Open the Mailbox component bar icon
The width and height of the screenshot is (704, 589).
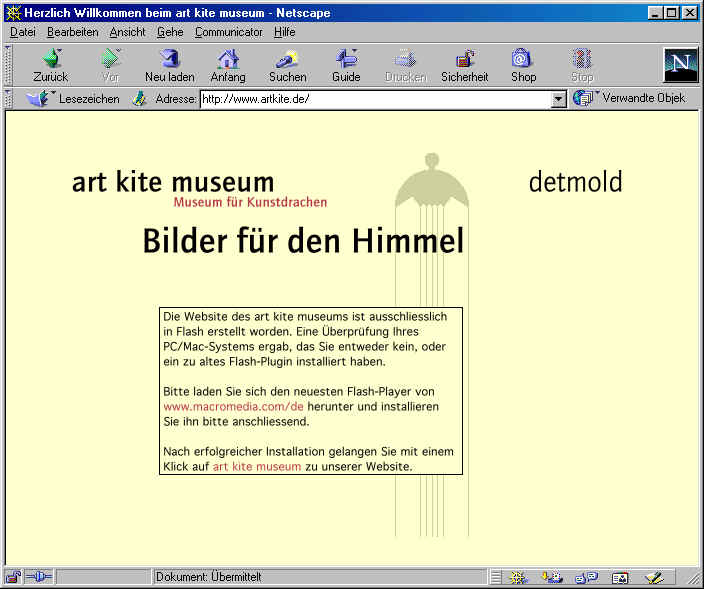click(552, 577)
